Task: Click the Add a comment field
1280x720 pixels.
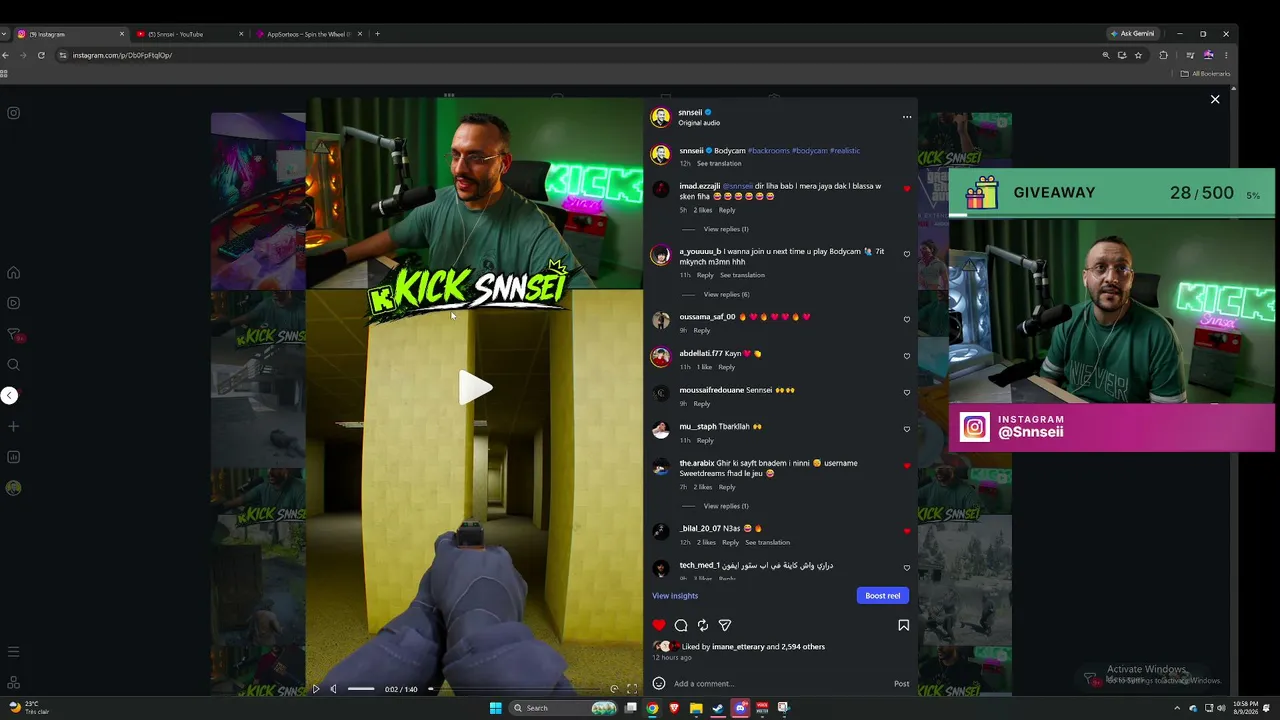Action: click(780, 684)
